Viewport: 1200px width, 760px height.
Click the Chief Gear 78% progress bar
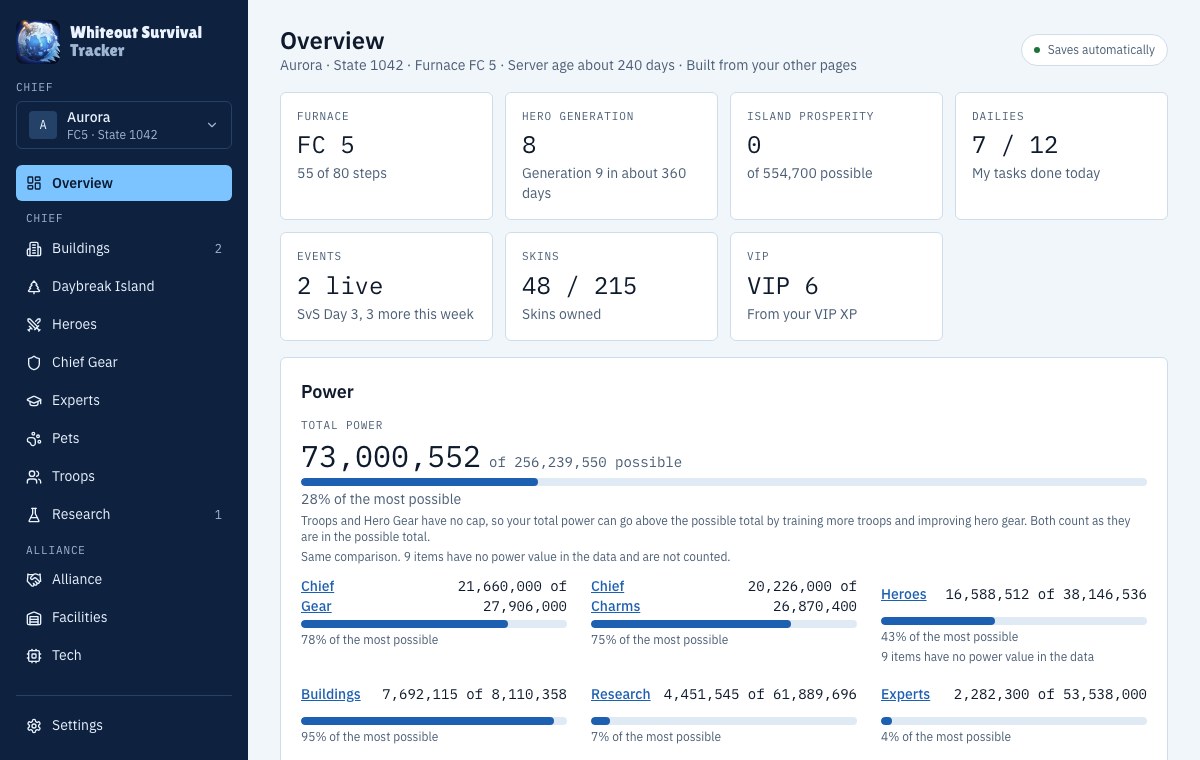coord(434,624)
